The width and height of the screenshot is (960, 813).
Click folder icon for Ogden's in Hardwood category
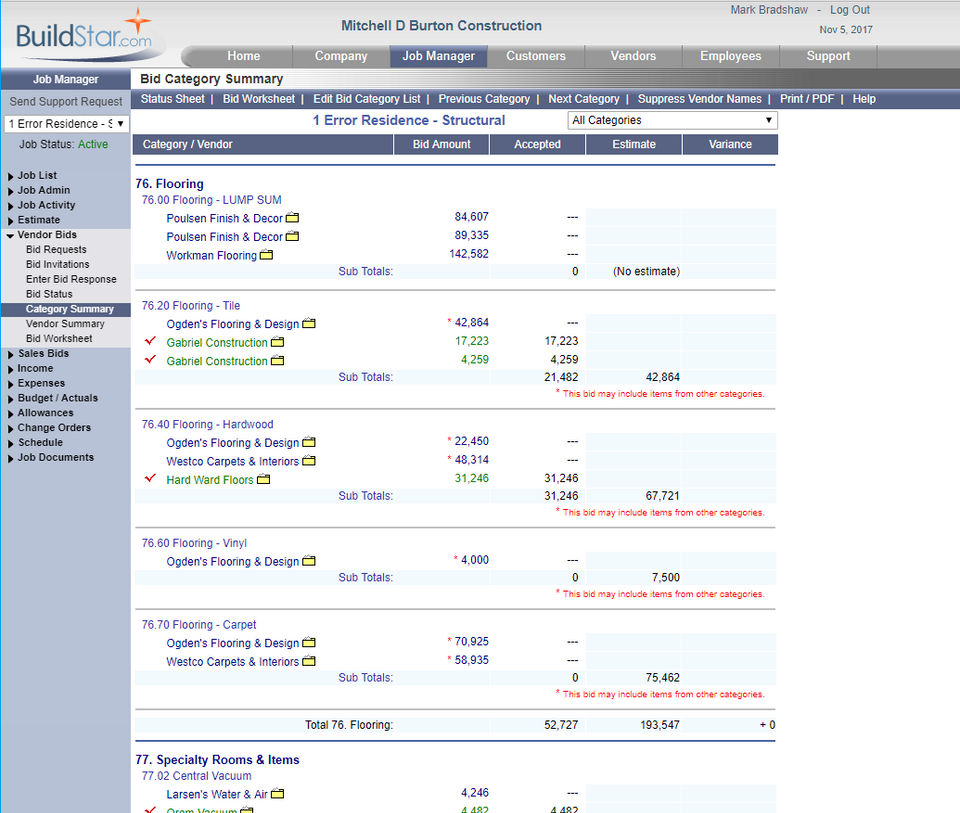tap(309, 442)
